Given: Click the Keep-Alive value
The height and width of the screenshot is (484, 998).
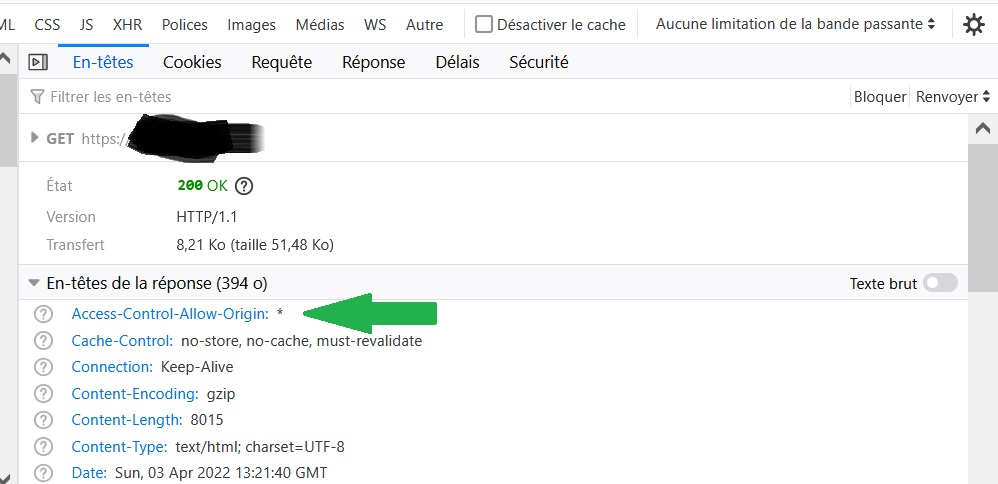Looking at the screenshot, I should [197, 367].
